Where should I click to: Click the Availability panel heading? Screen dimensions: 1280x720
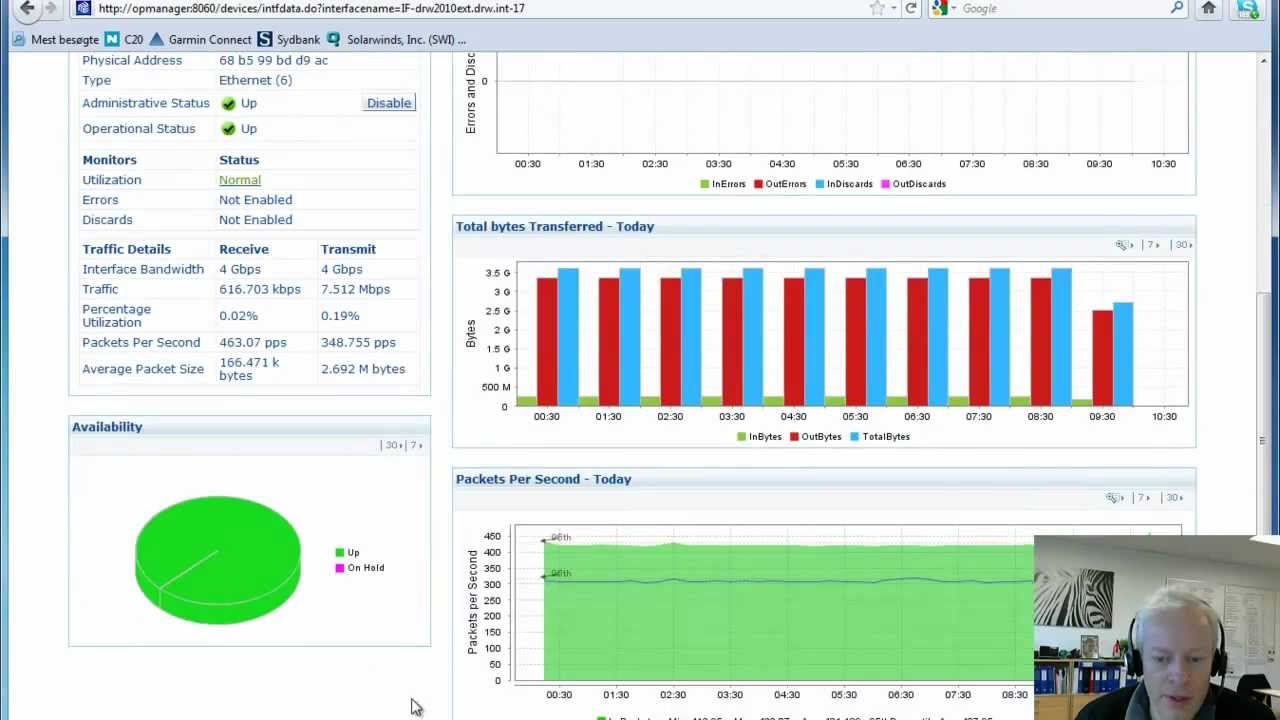pyautogui.click(x=107, y=427)
